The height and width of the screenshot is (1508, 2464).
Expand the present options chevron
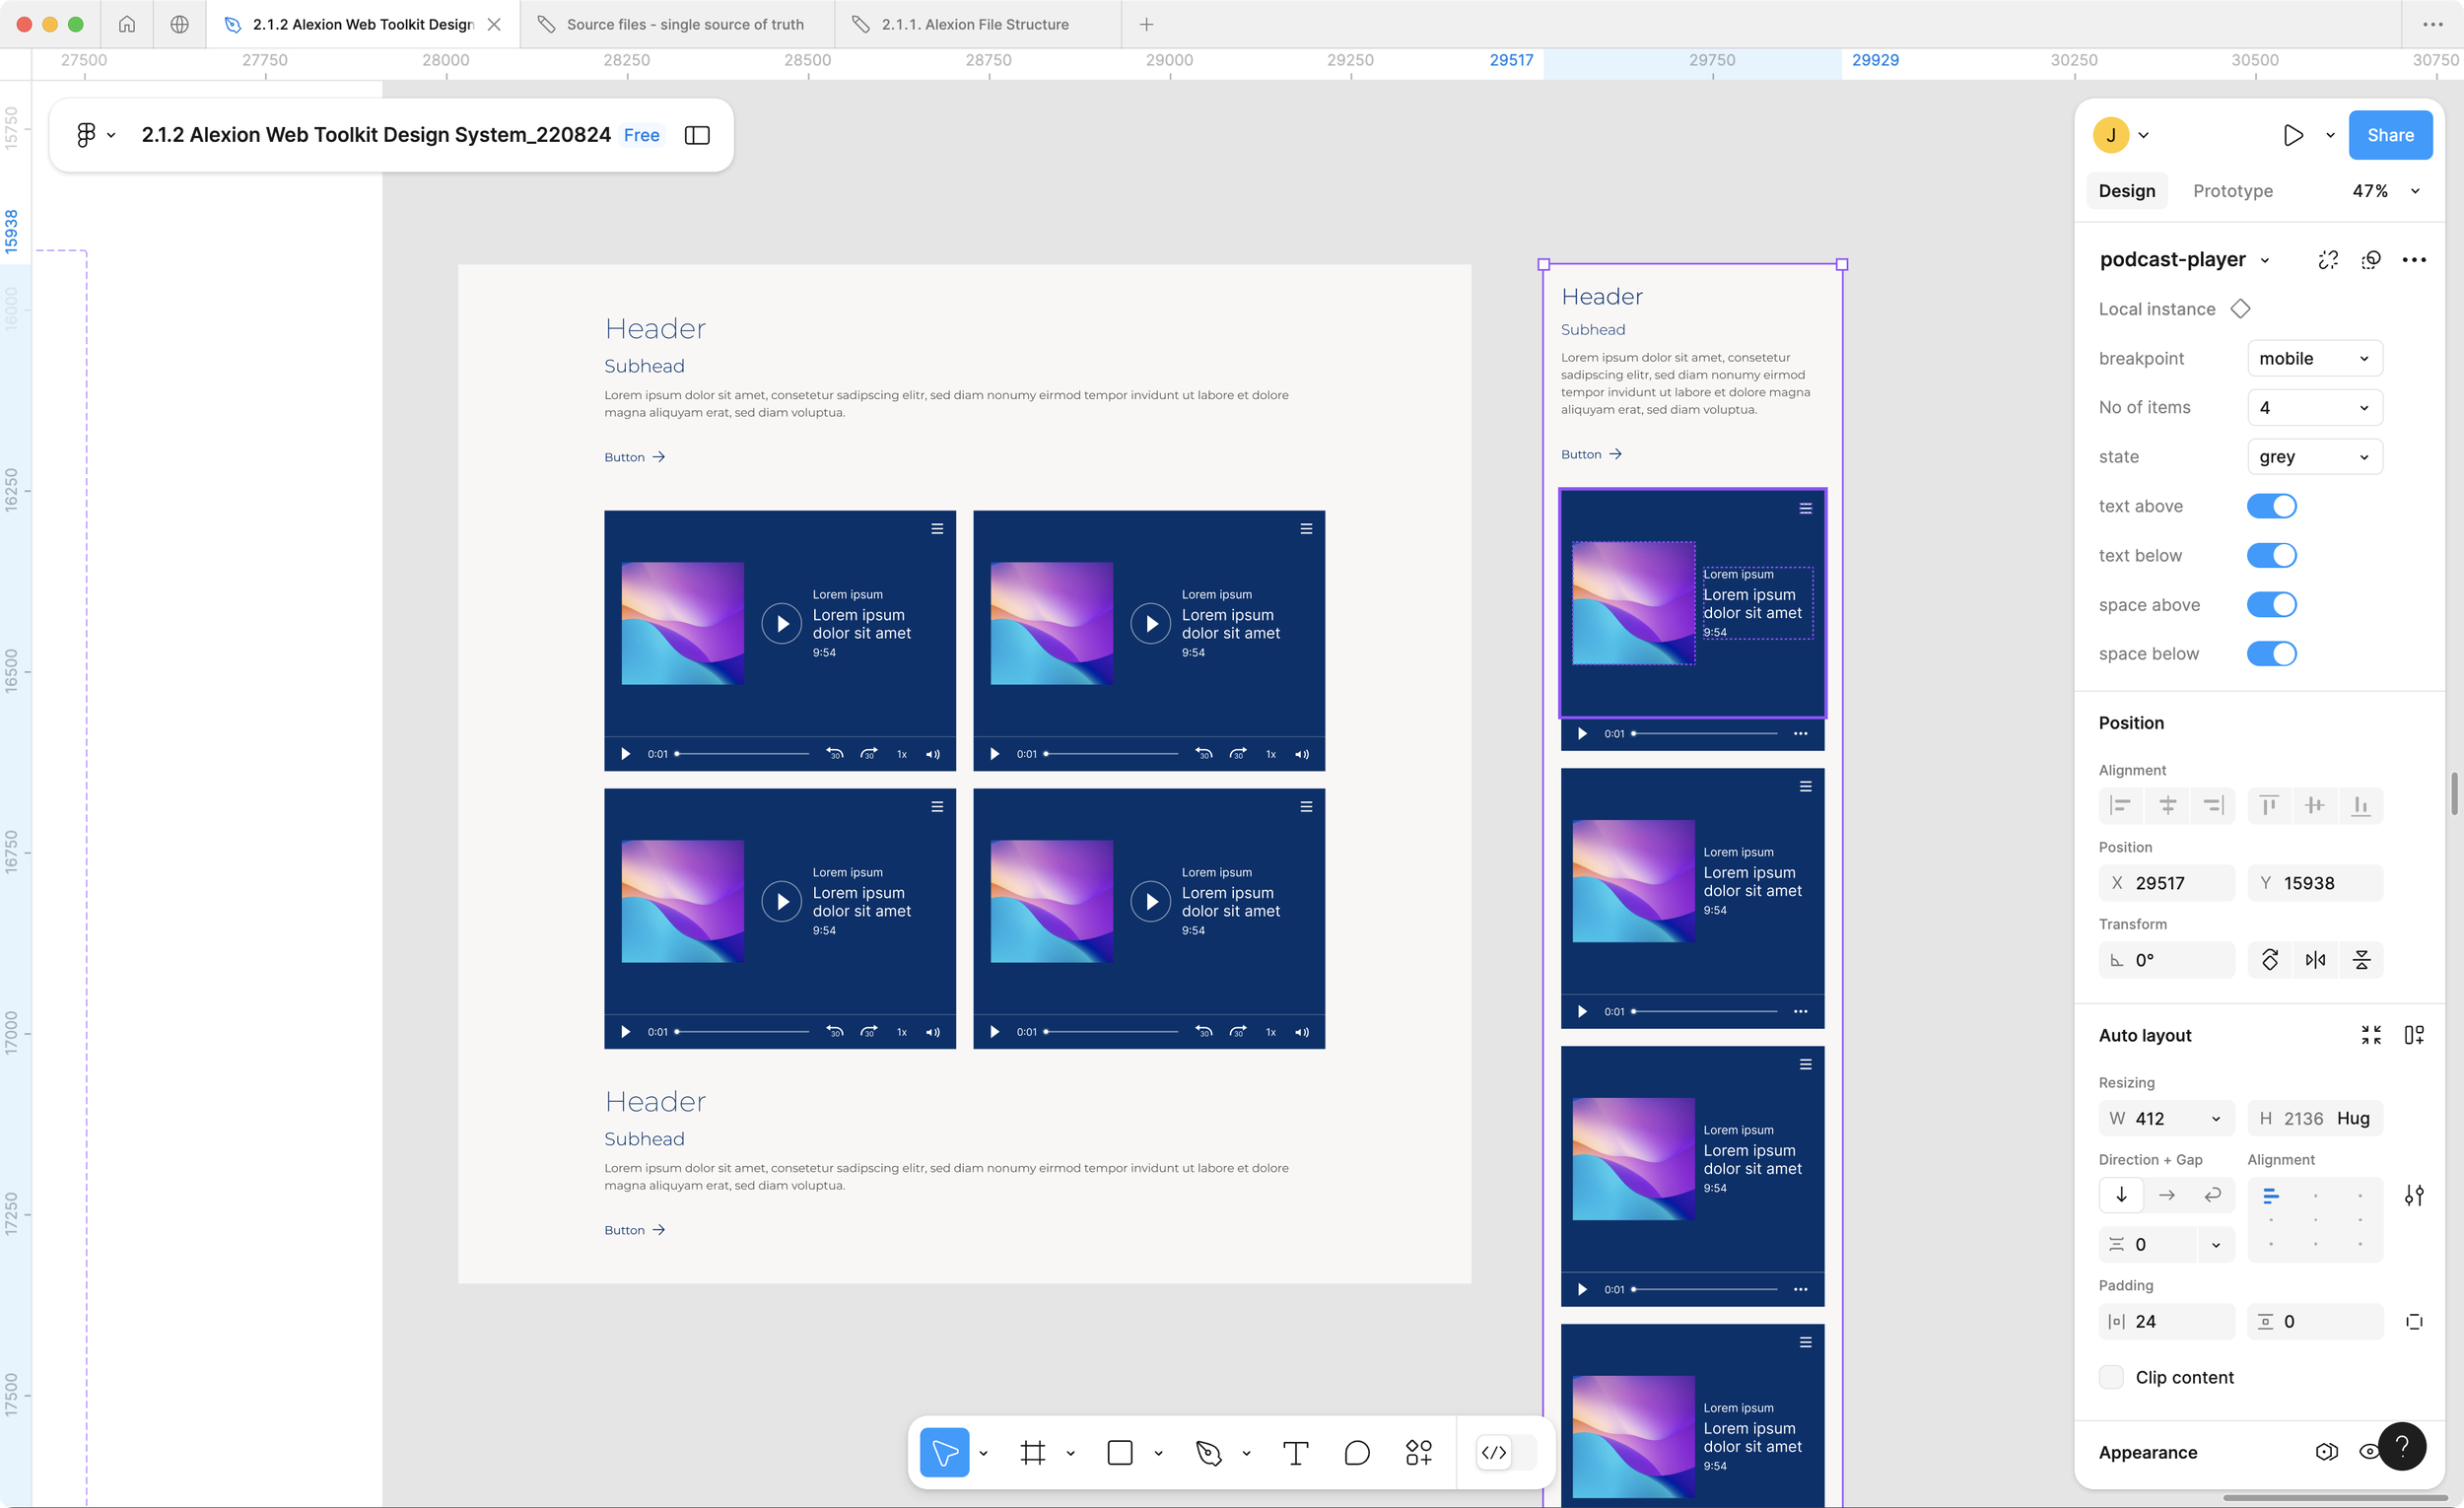point(2330,135)
